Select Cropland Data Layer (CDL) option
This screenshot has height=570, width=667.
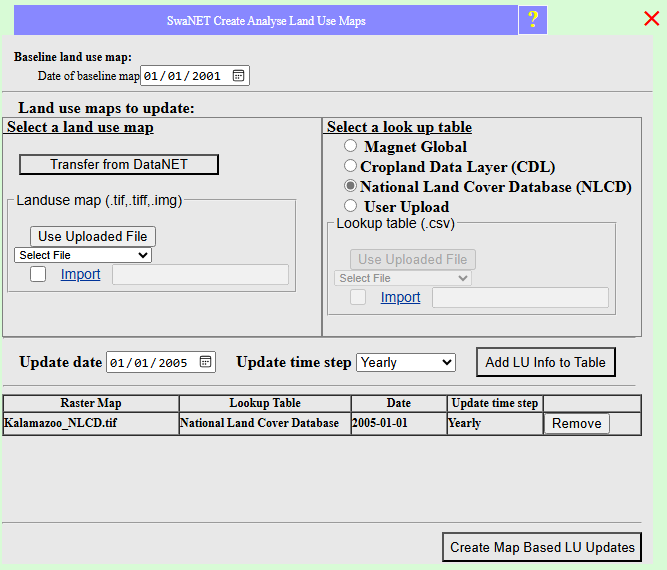(350, 166)
